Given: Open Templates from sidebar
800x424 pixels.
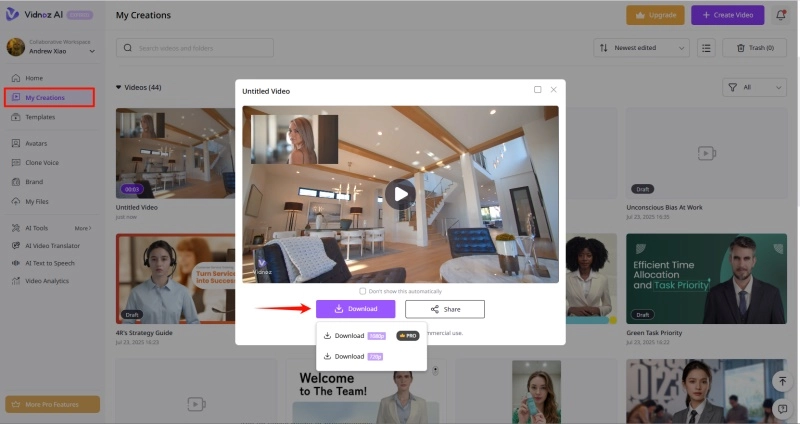Looking at the screenshot, I should click(x=40, y=117).
